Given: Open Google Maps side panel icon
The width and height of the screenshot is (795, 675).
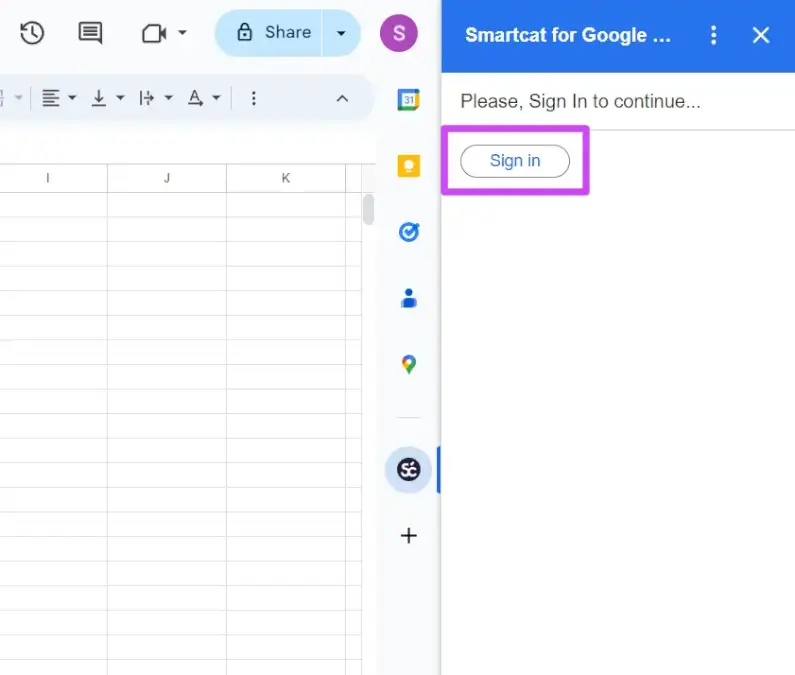Looking at the screenshot, I should coord(409,364).
